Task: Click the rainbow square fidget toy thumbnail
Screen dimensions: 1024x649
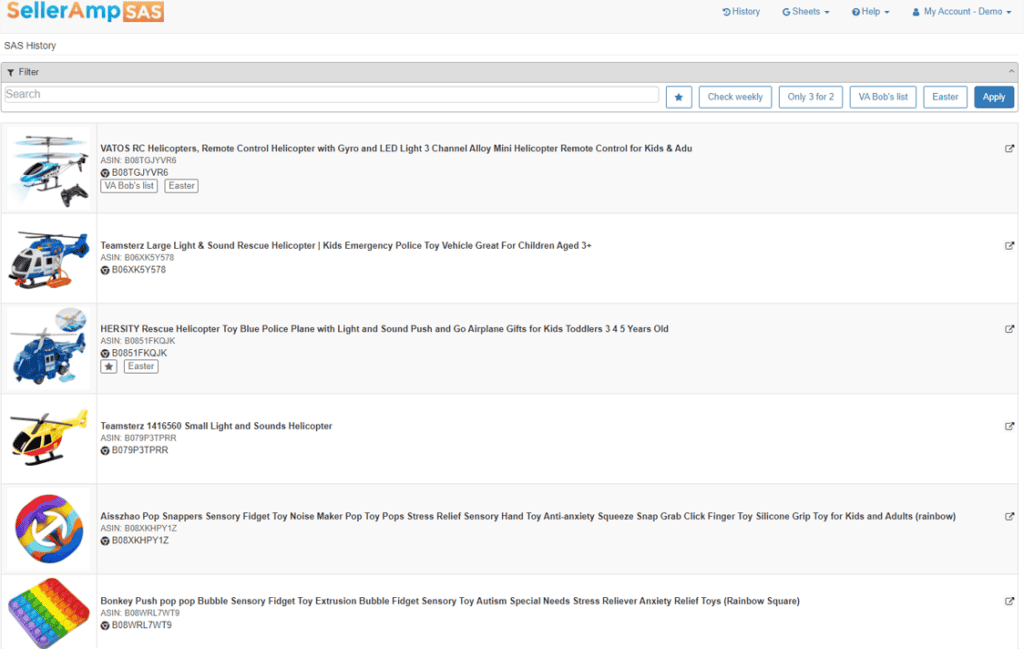Action: point(49,612)
